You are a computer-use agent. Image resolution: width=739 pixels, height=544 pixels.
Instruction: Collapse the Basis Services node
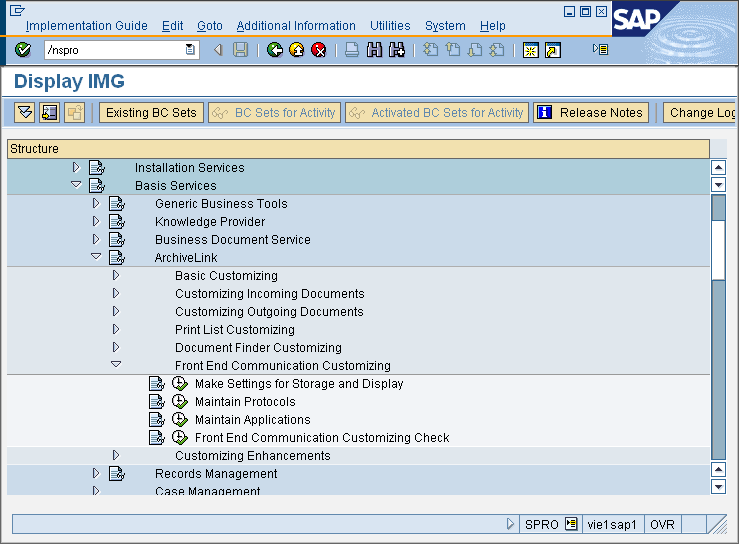(76, 185)
